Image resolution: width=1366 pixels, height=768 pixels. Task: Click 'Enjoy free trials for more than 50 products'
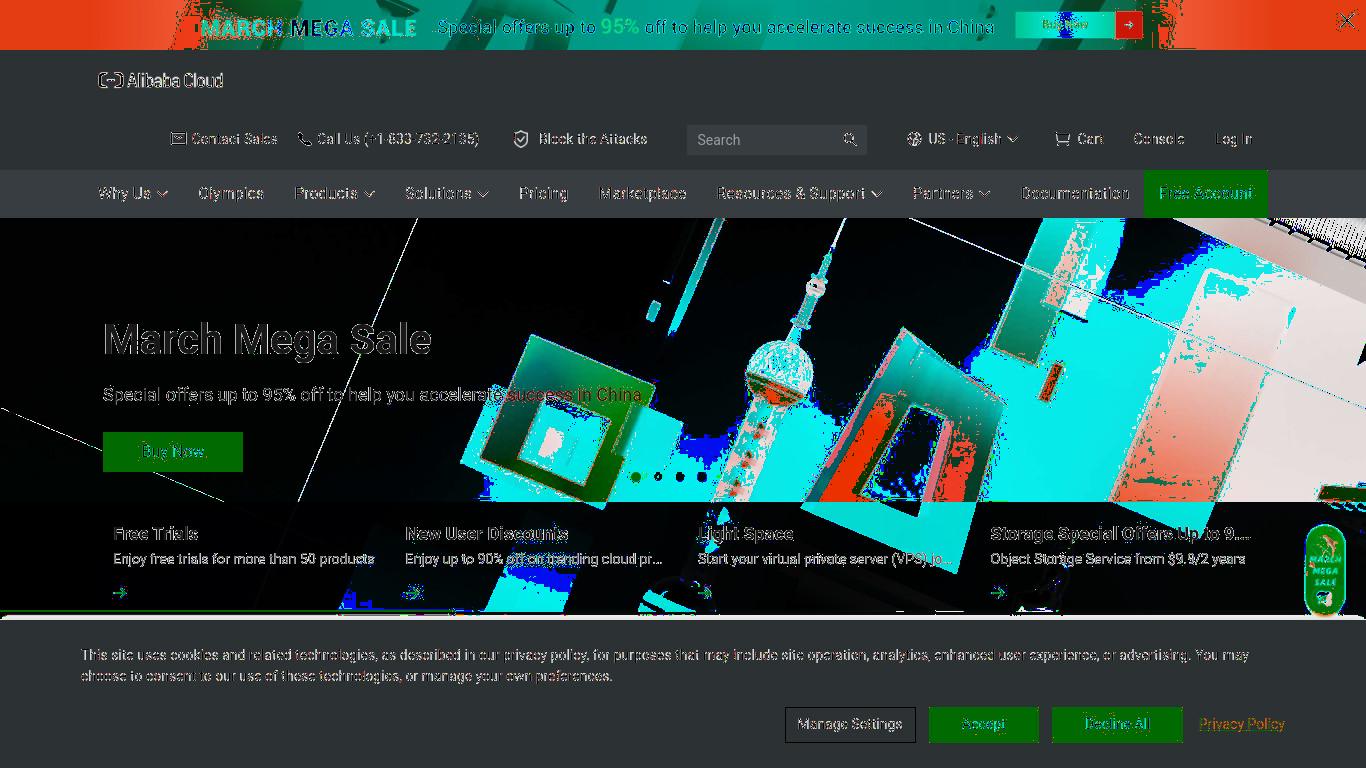point(244,559)
